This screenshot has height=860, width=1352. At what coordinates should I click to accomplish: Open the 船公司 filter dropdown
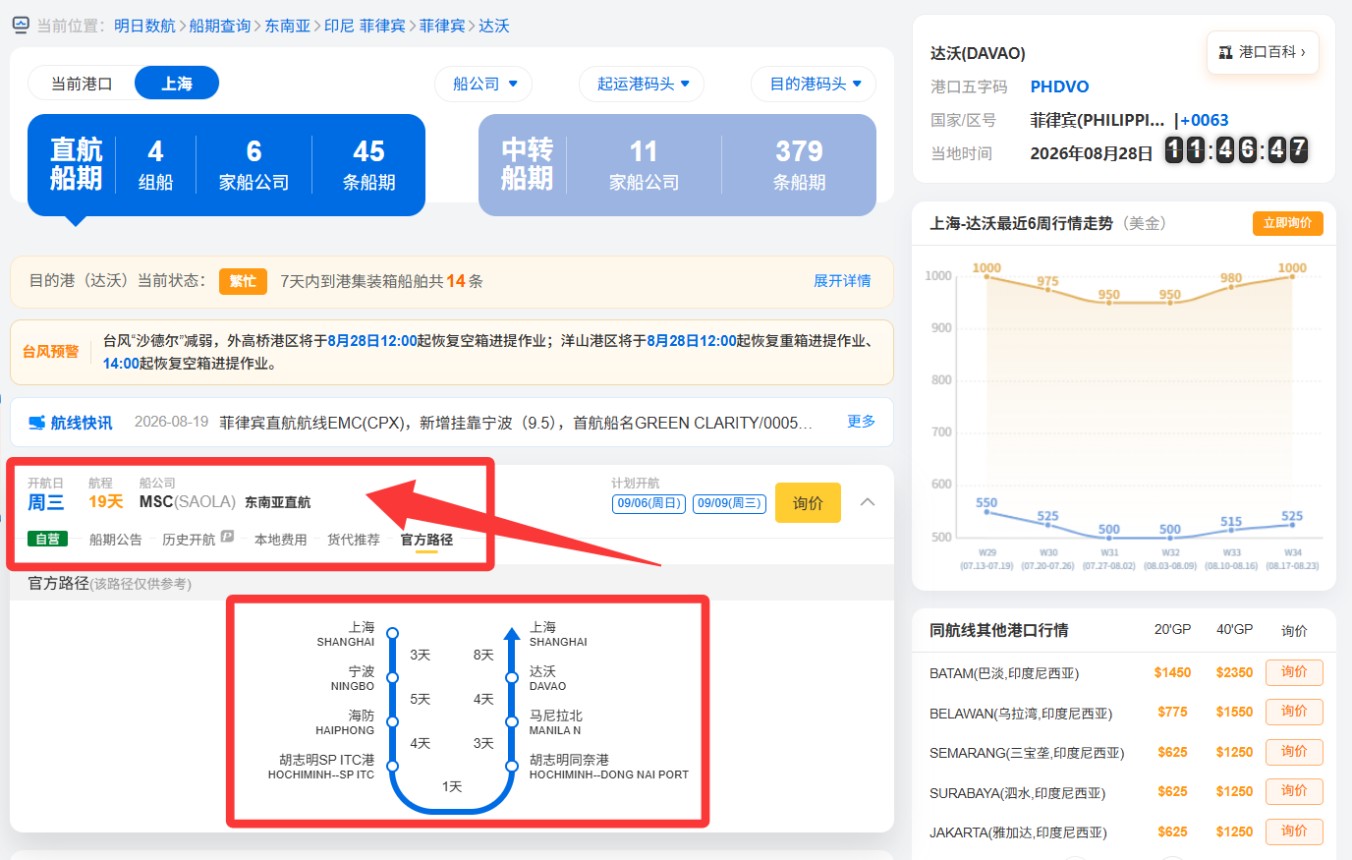pos(484,84)
